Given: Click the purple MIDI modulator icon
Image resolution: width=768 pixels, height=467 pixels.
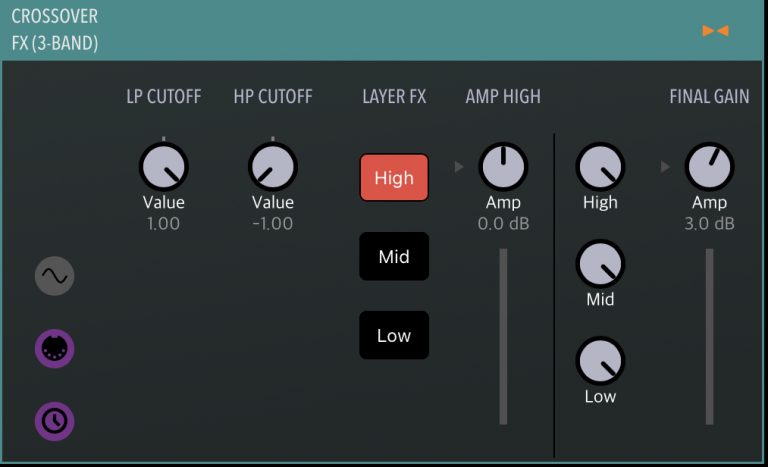Looking at the screenshot, I should 54,348.
